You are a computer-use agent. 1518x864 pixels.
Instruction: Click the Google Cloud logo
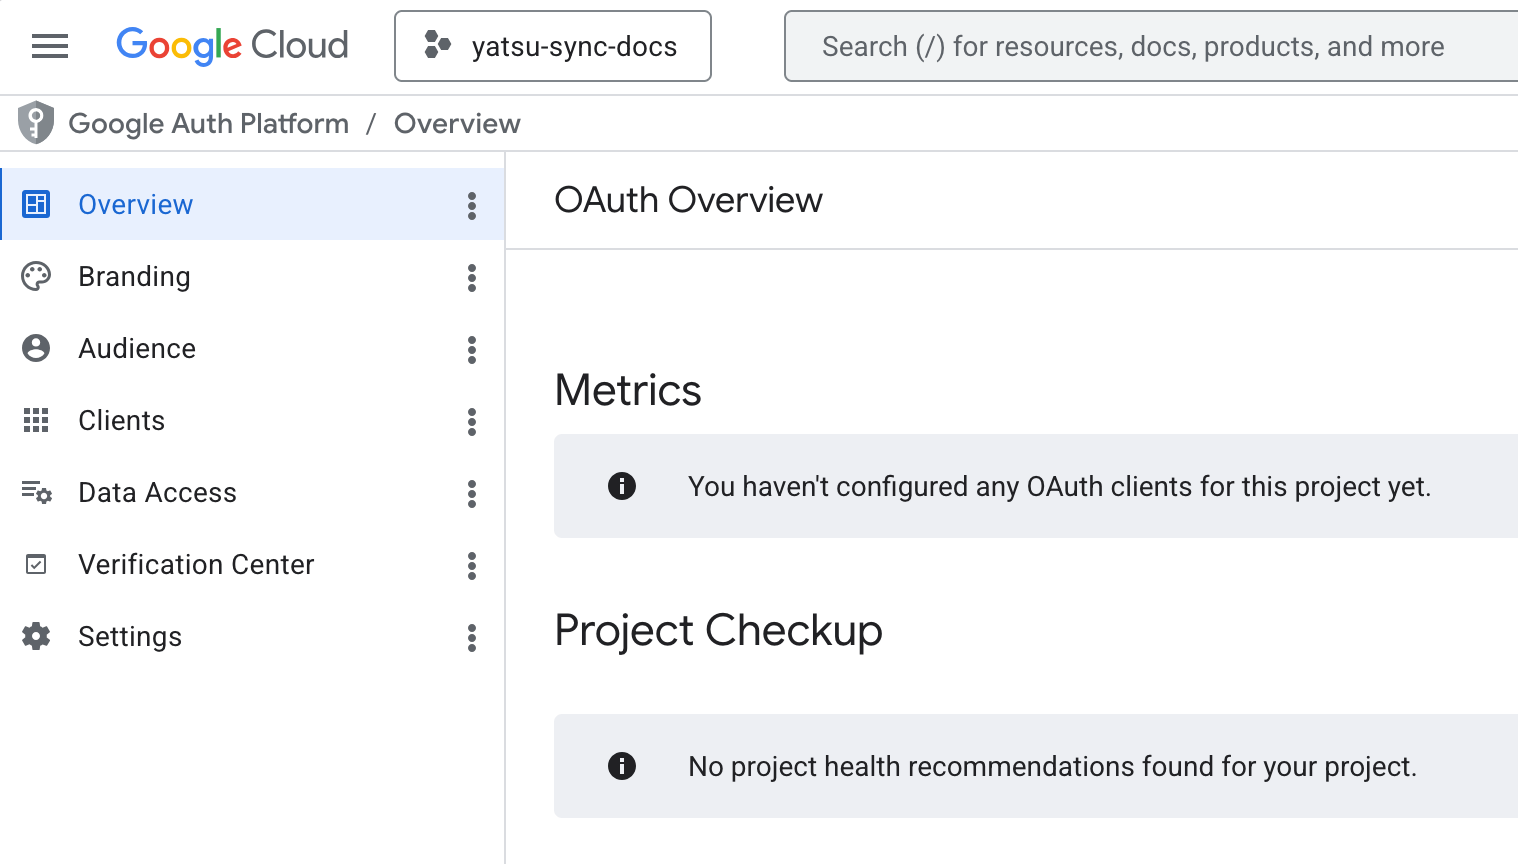tap(232, 46)
